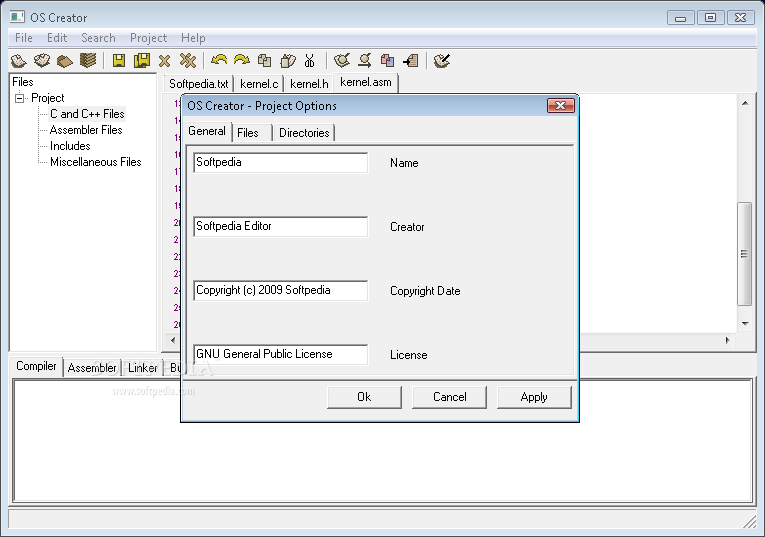Click the editor vertical scrollbar thumb
This screenshot has height=537, width=765.
744,254
